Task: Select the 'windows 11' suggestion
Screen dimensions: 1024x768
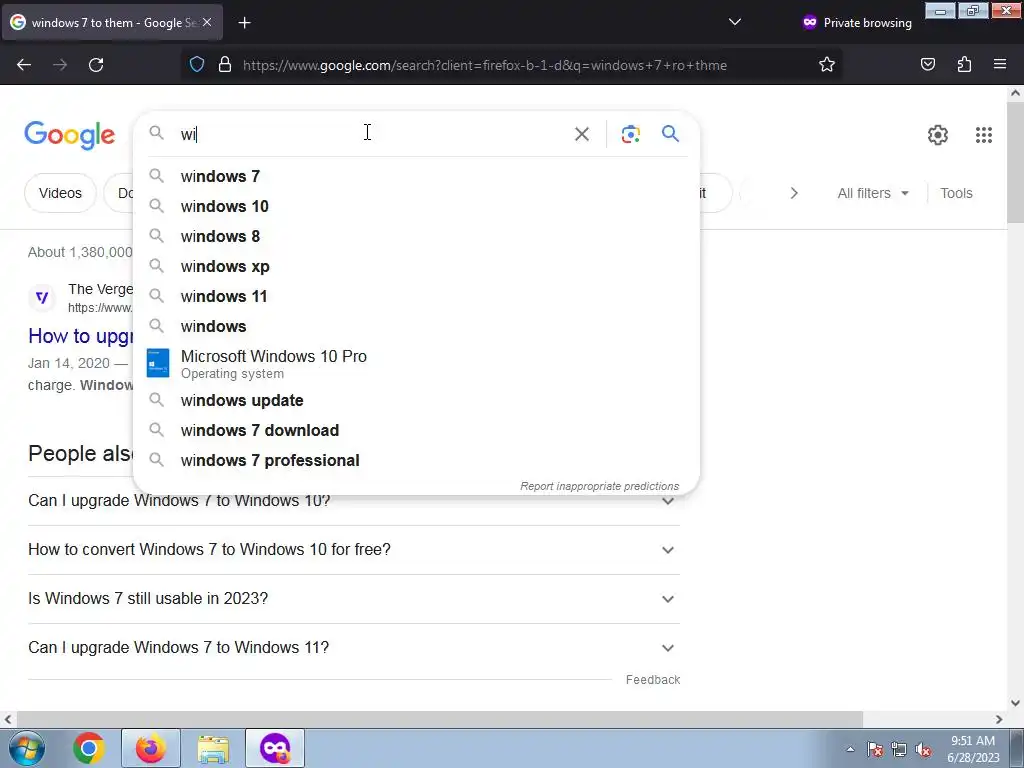Action: tap(416, 296)
